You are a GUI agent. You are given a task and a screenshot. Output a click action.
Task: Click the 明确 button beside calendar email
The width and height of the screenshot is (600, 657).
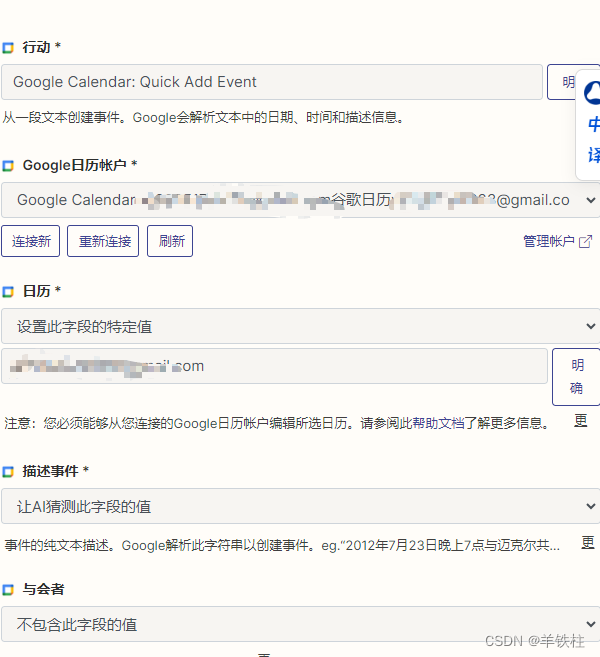tap(577, 377)
